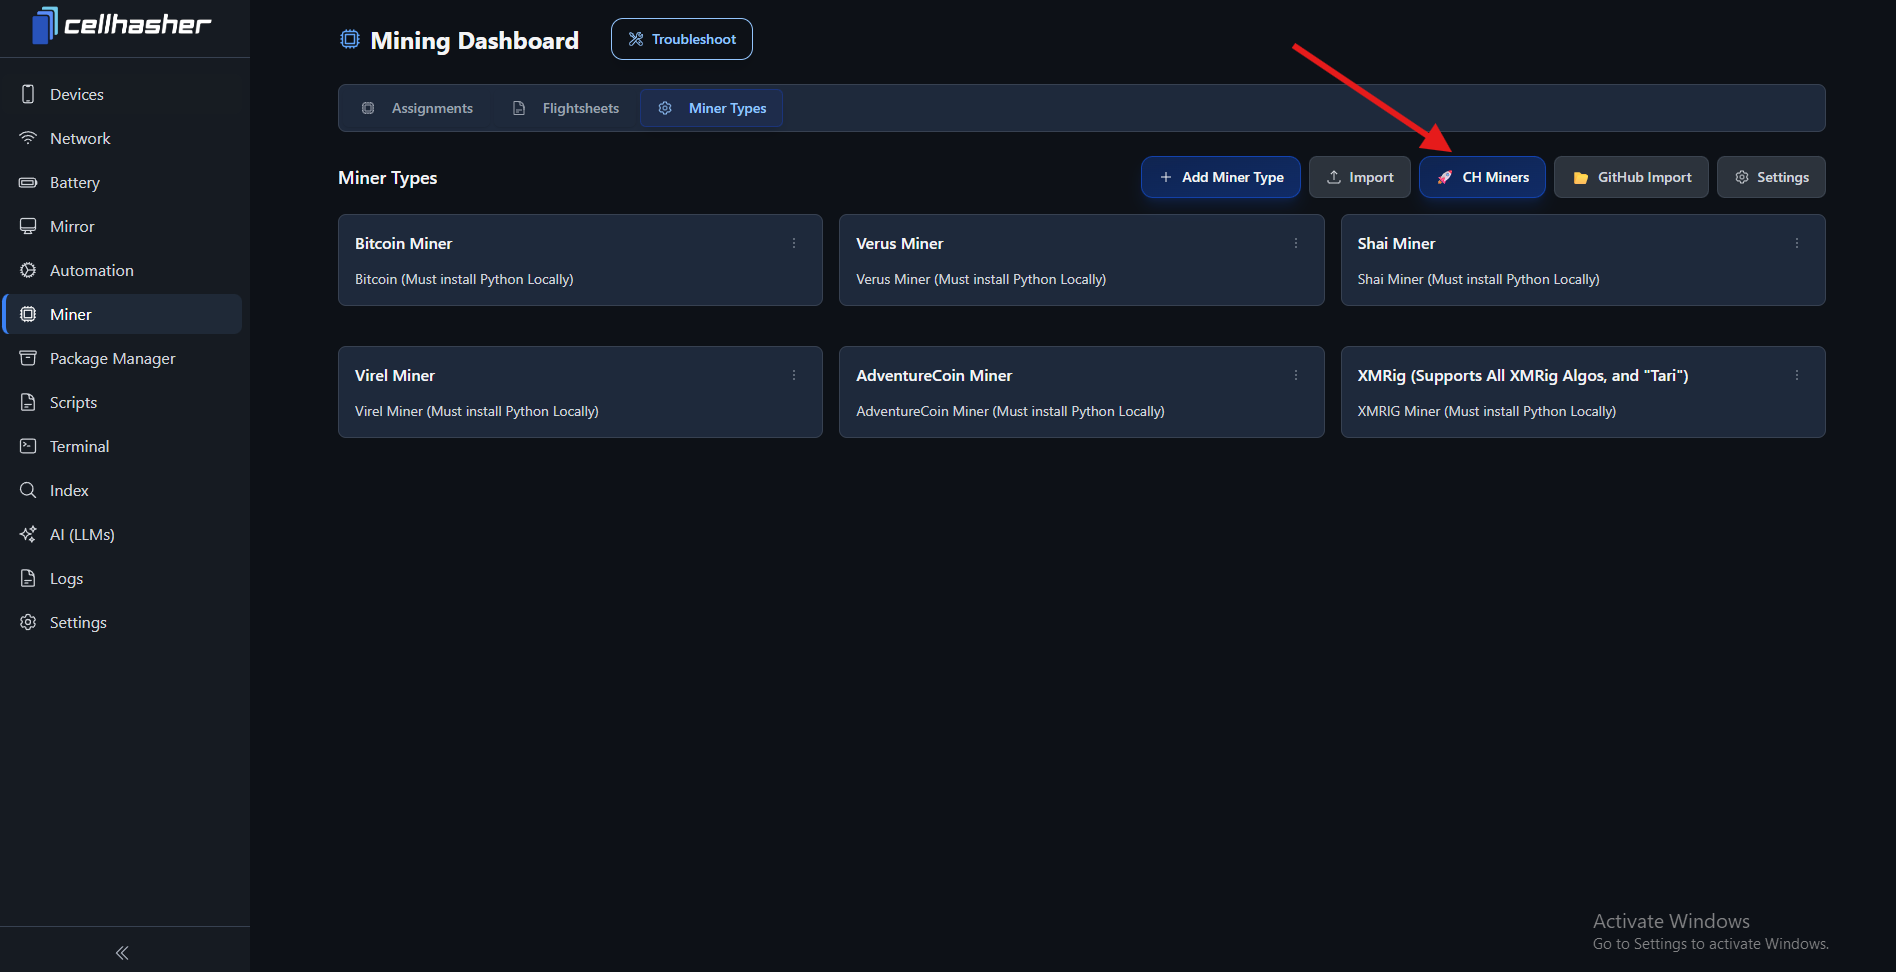This screenshot has height=972, width=1896.
Task: Collapse the sidebar with double chevron
Action: pyautogui.click(x=122, y=953)
